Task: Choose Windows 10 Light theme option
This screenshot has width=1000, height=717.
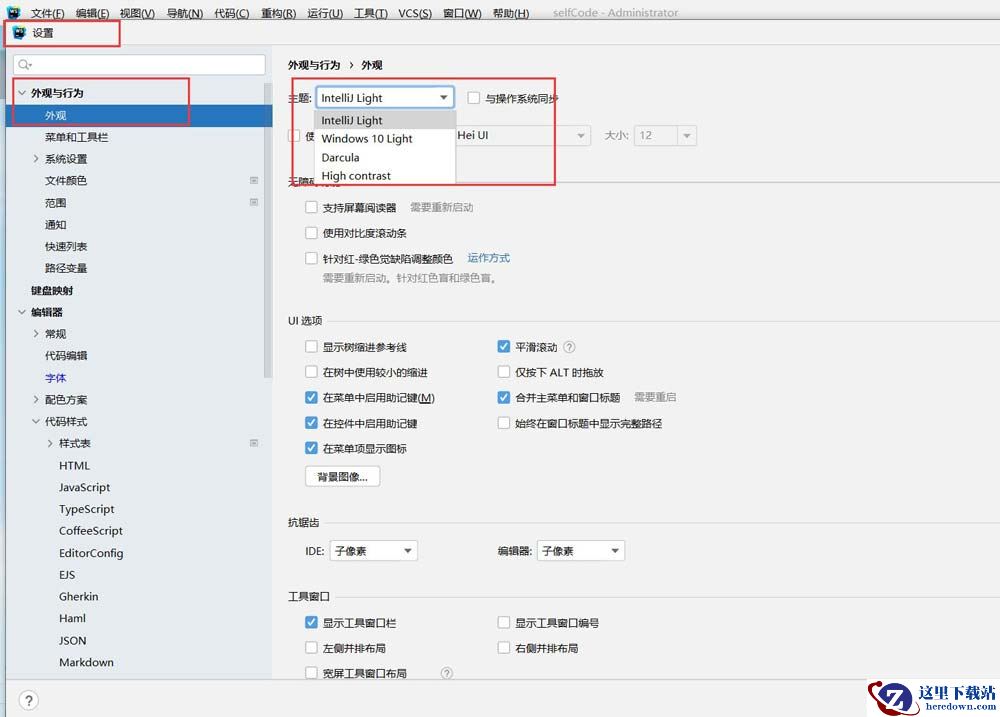Action: (x=385, y=139)
